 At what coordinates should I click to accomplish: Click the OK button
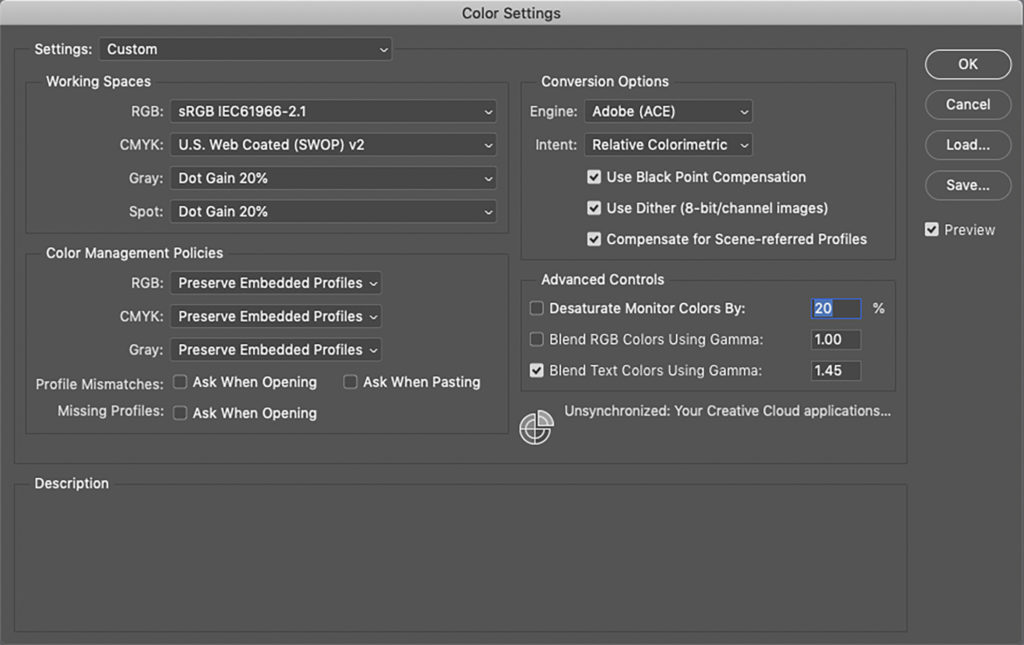967,64
